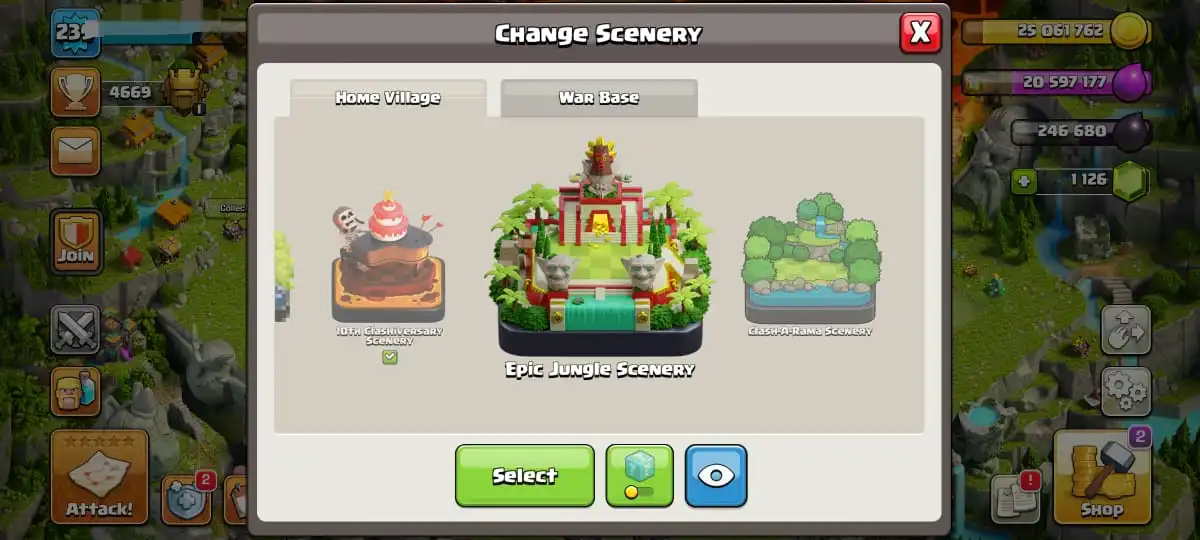Switch to the War Base tab

[x=599, y=98]
